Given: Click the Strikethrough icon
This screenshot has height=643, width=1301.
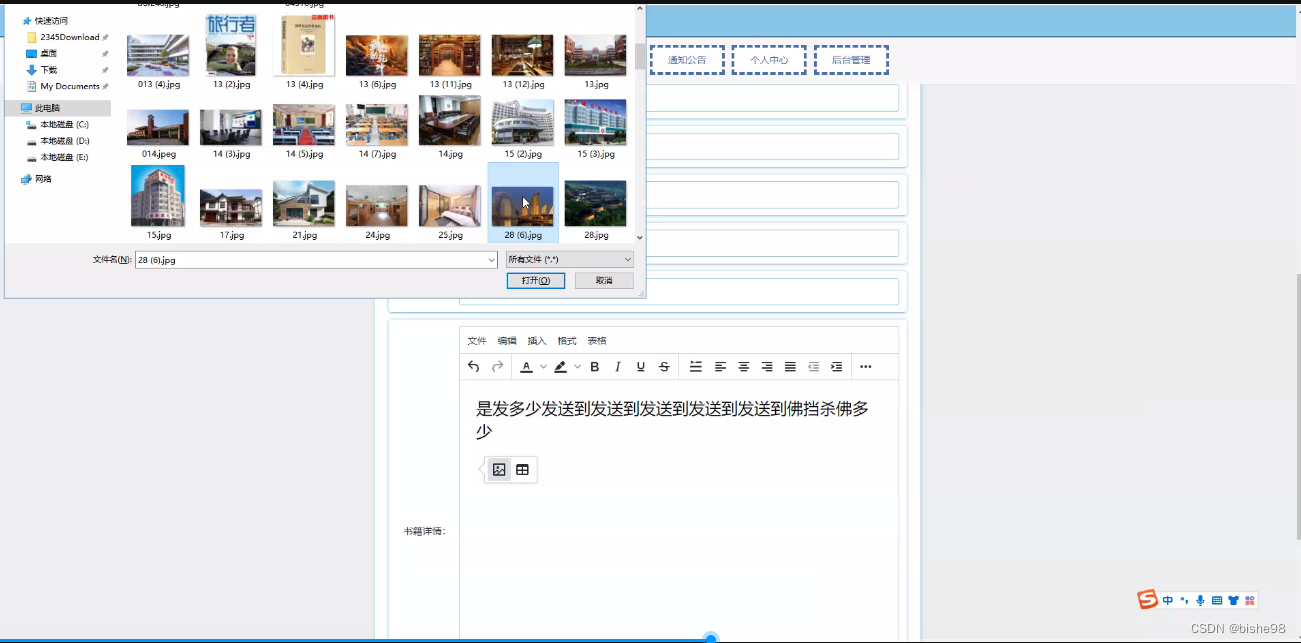Looking at the screenshot, I should (x=664, y=367).
